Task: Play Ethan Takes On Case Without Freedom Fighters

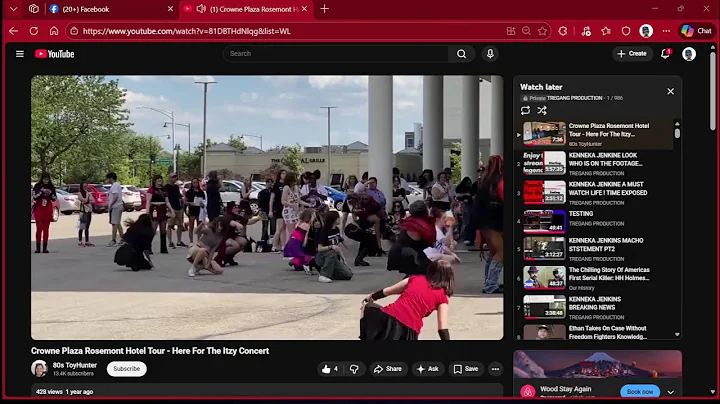Action: (x=595, y=331)
